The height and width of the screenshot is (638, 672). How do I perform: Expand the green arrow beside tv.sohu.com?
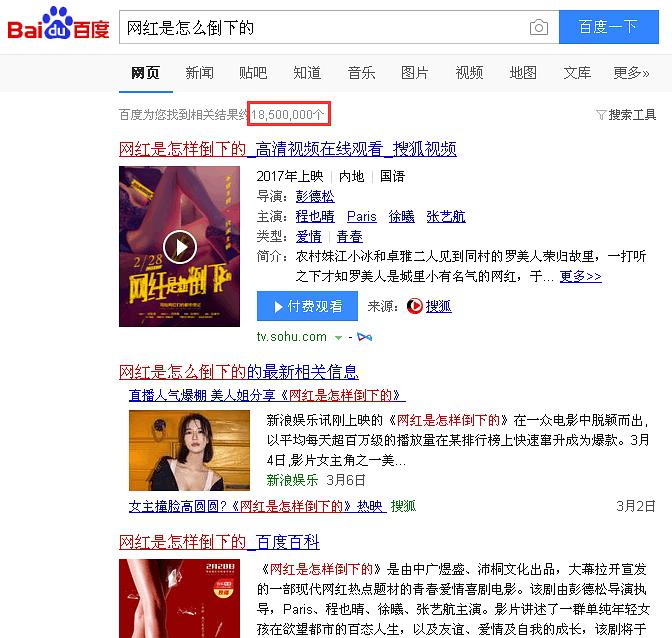(338, 338)
